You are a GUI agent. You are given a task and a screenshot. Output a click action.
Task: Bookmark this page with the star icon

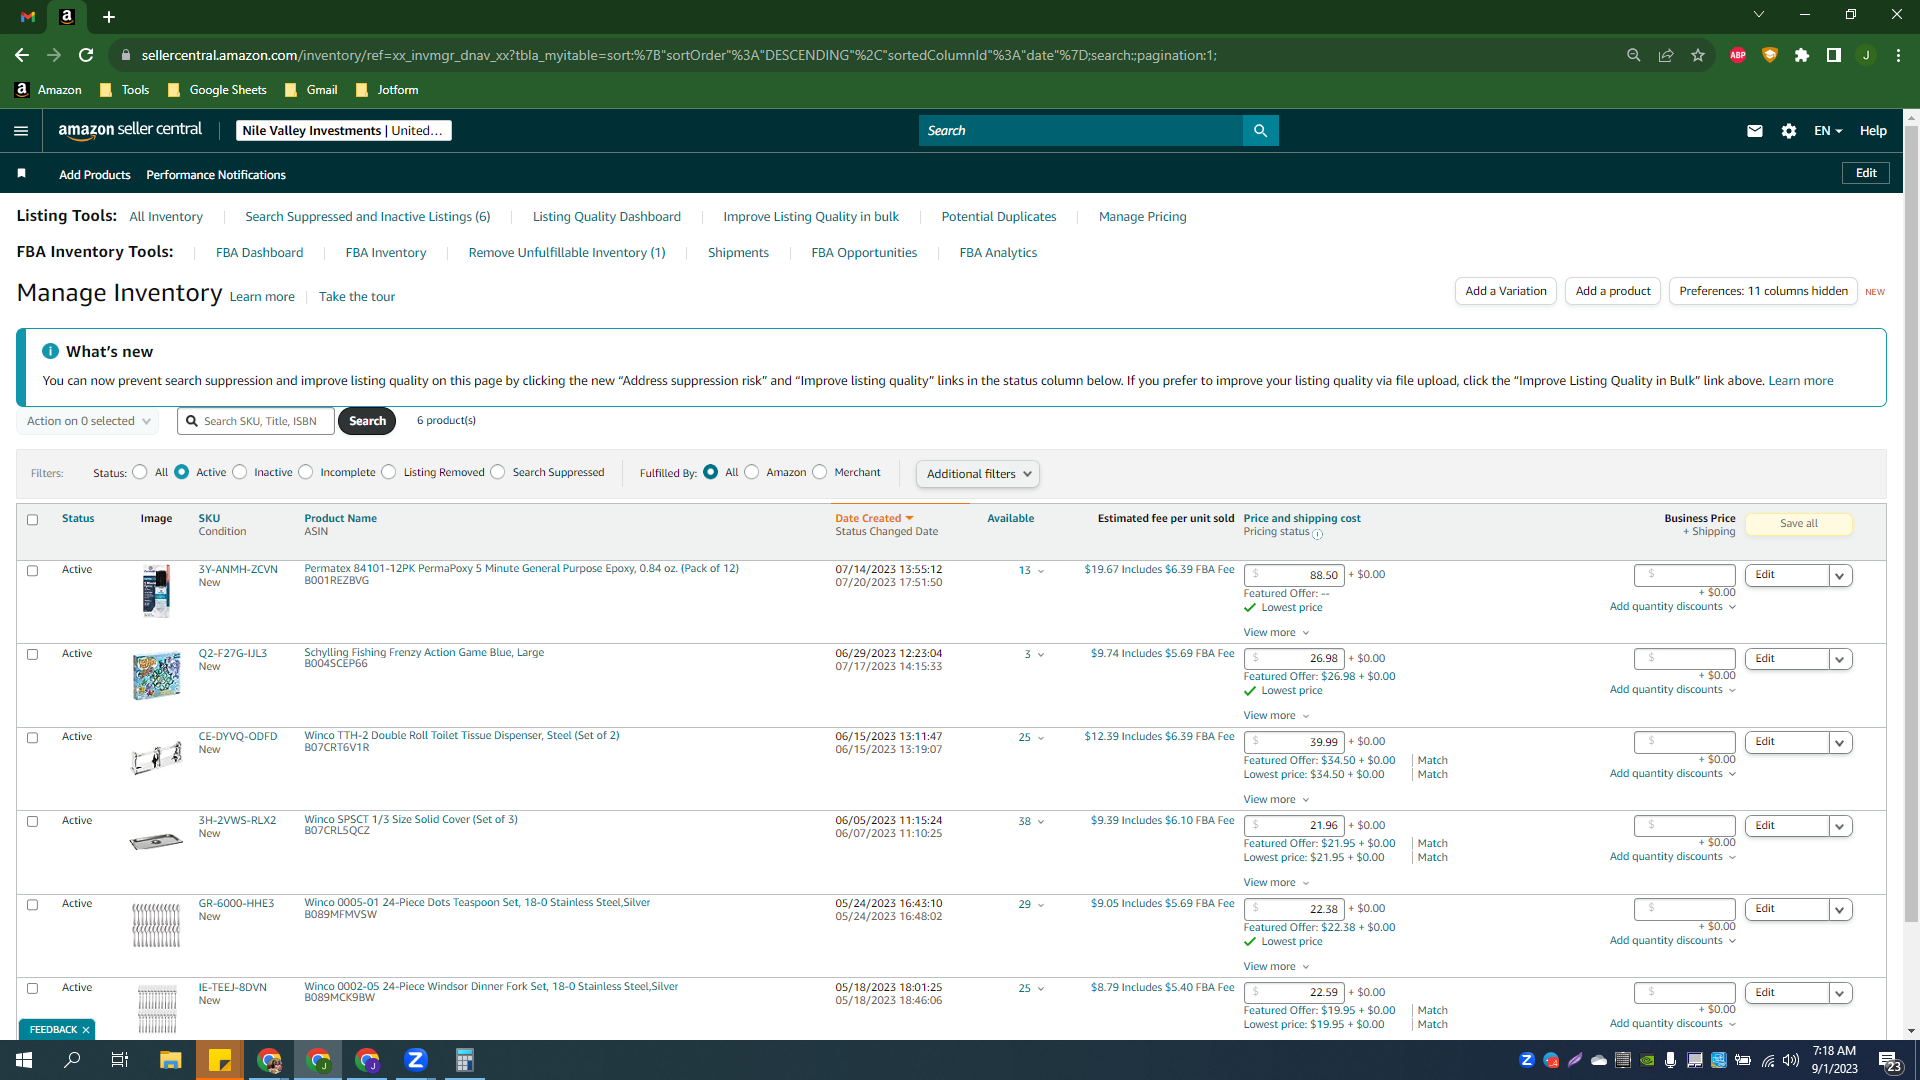(x=1698, y=55)
